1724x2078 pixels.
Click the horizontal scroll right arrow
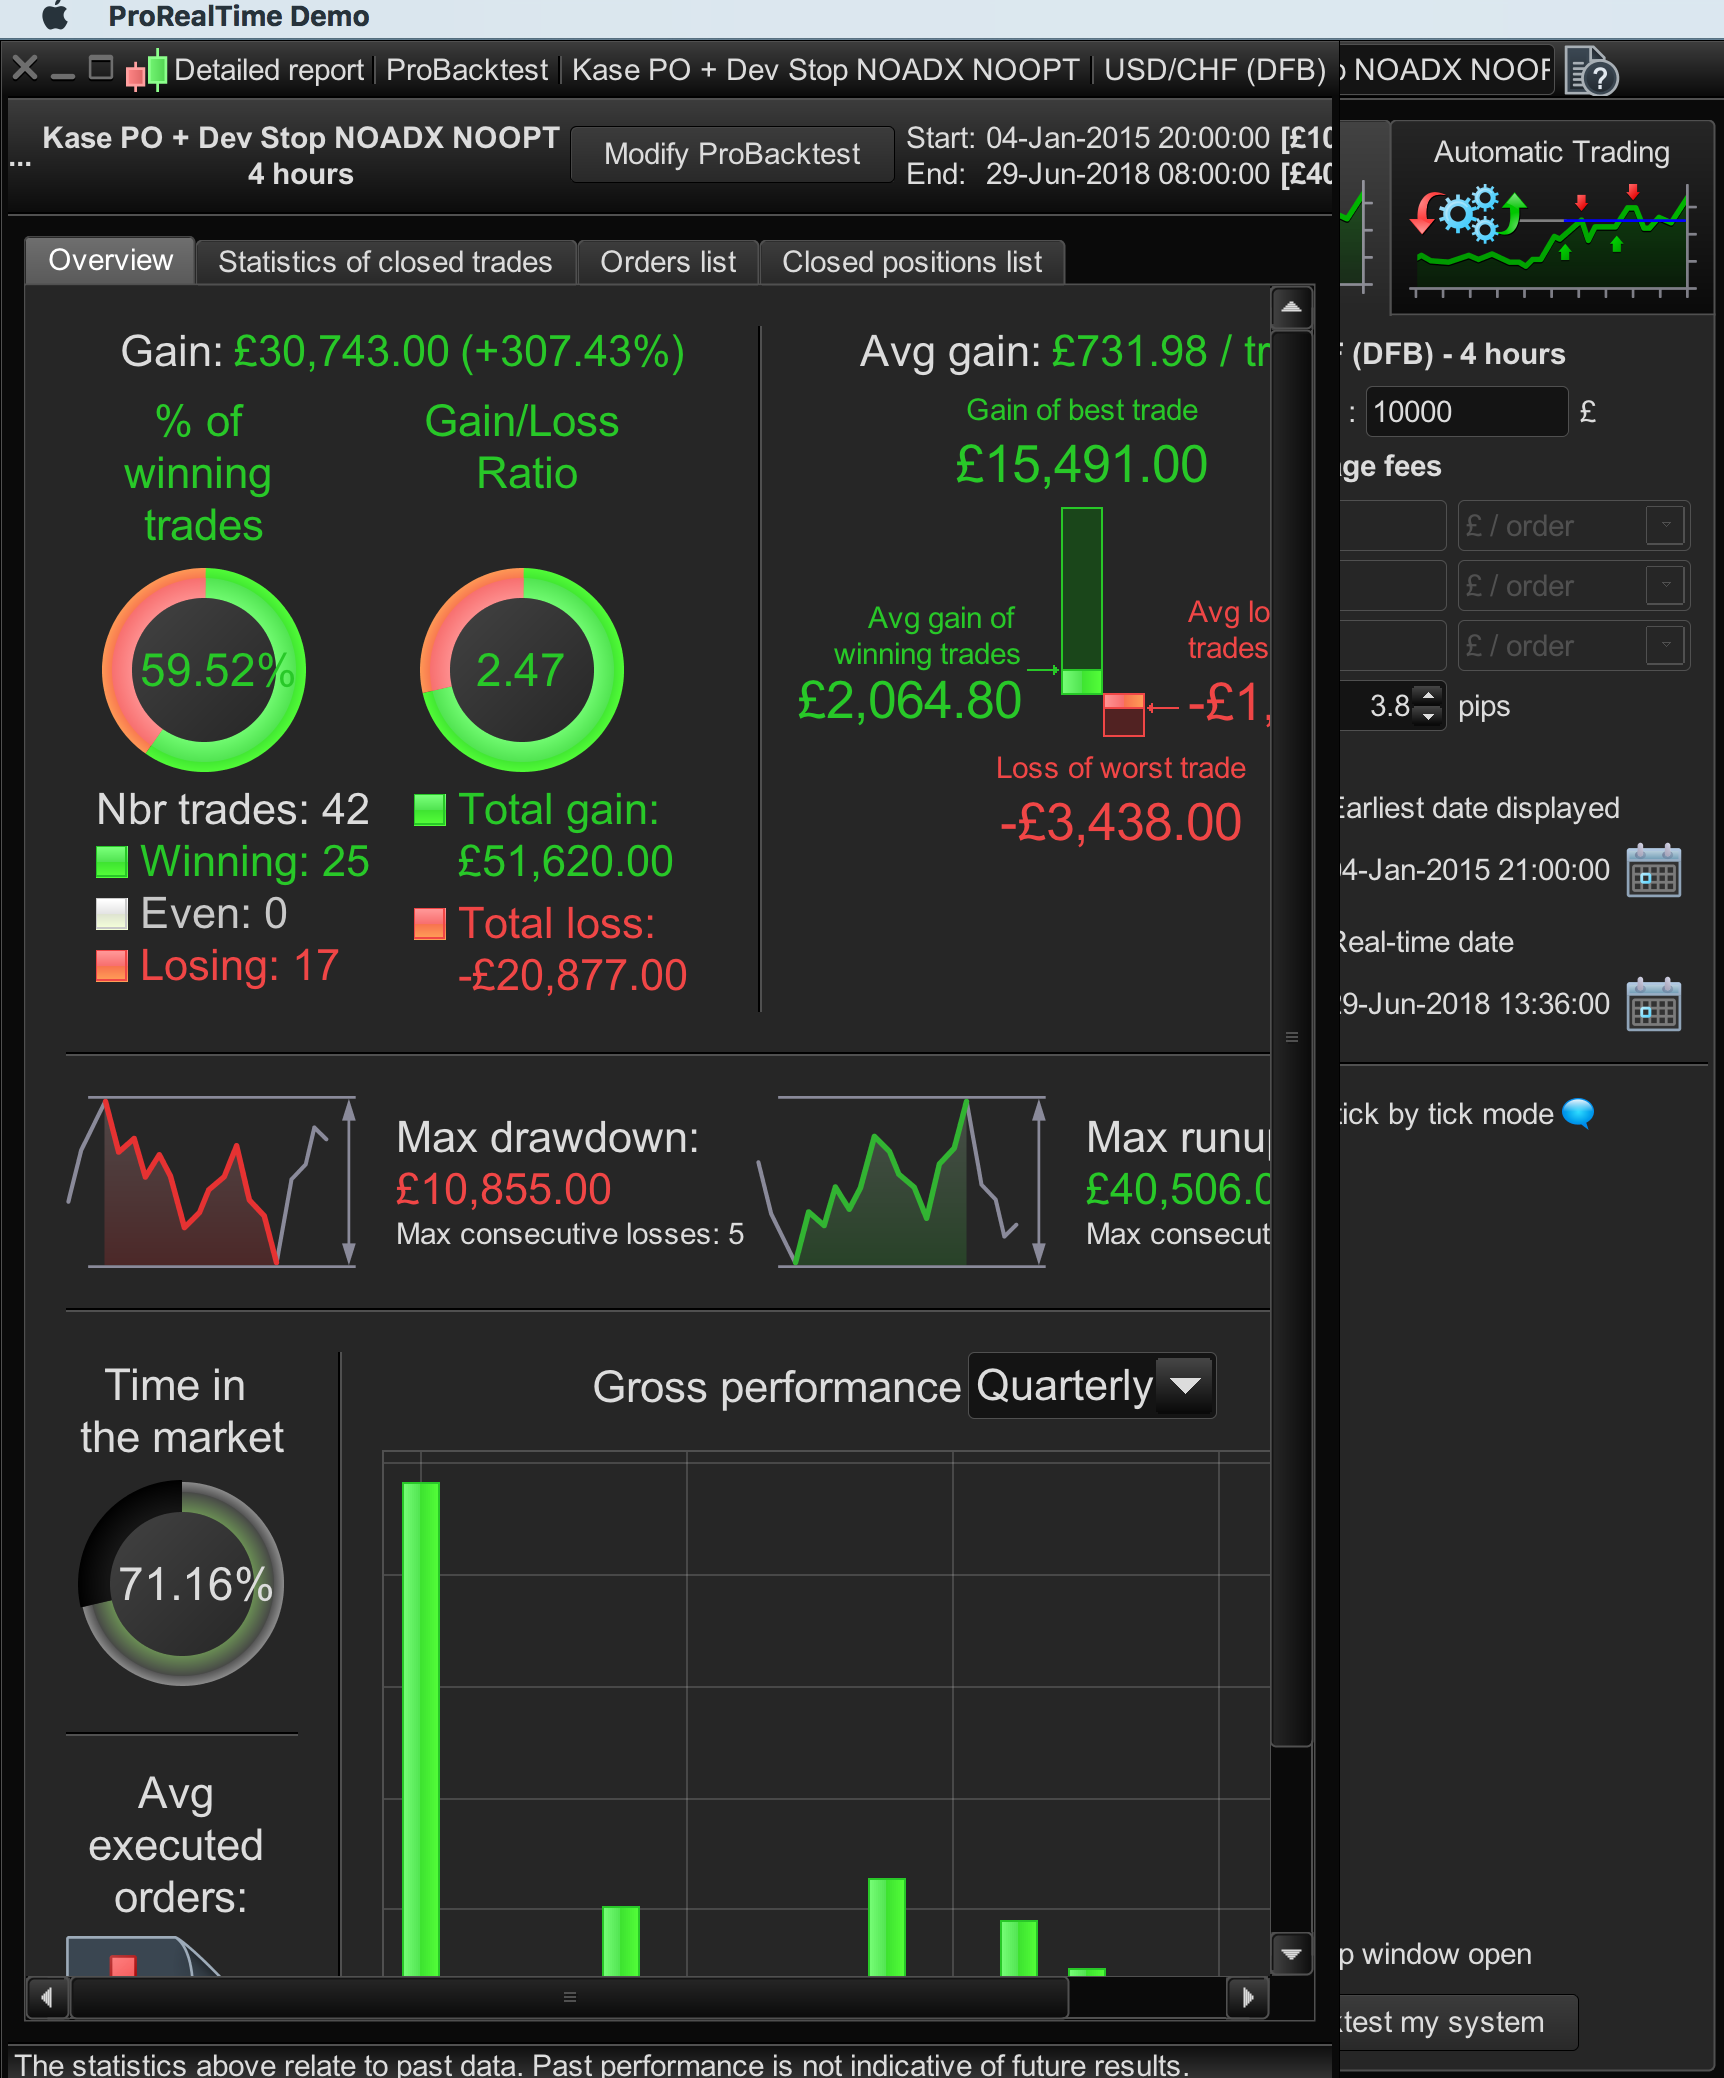(x=1248, y=1998)
